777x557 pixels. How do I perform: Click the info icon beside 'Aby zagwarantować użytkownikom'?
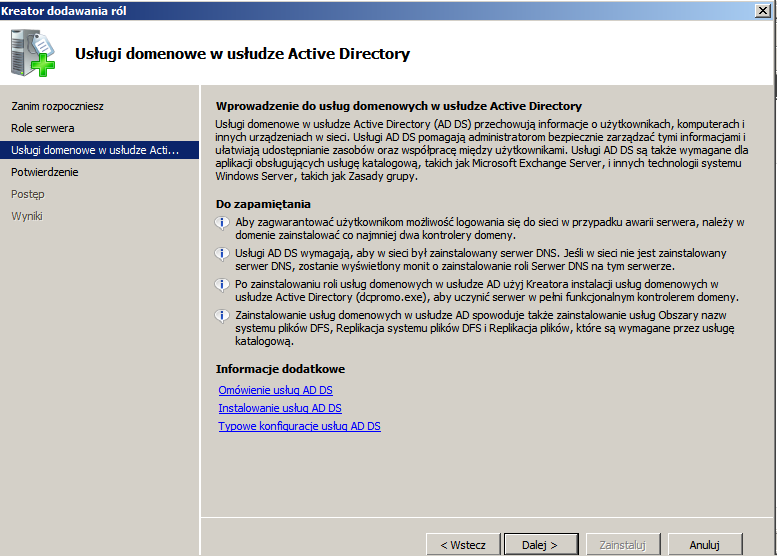[x=222, y=223]
